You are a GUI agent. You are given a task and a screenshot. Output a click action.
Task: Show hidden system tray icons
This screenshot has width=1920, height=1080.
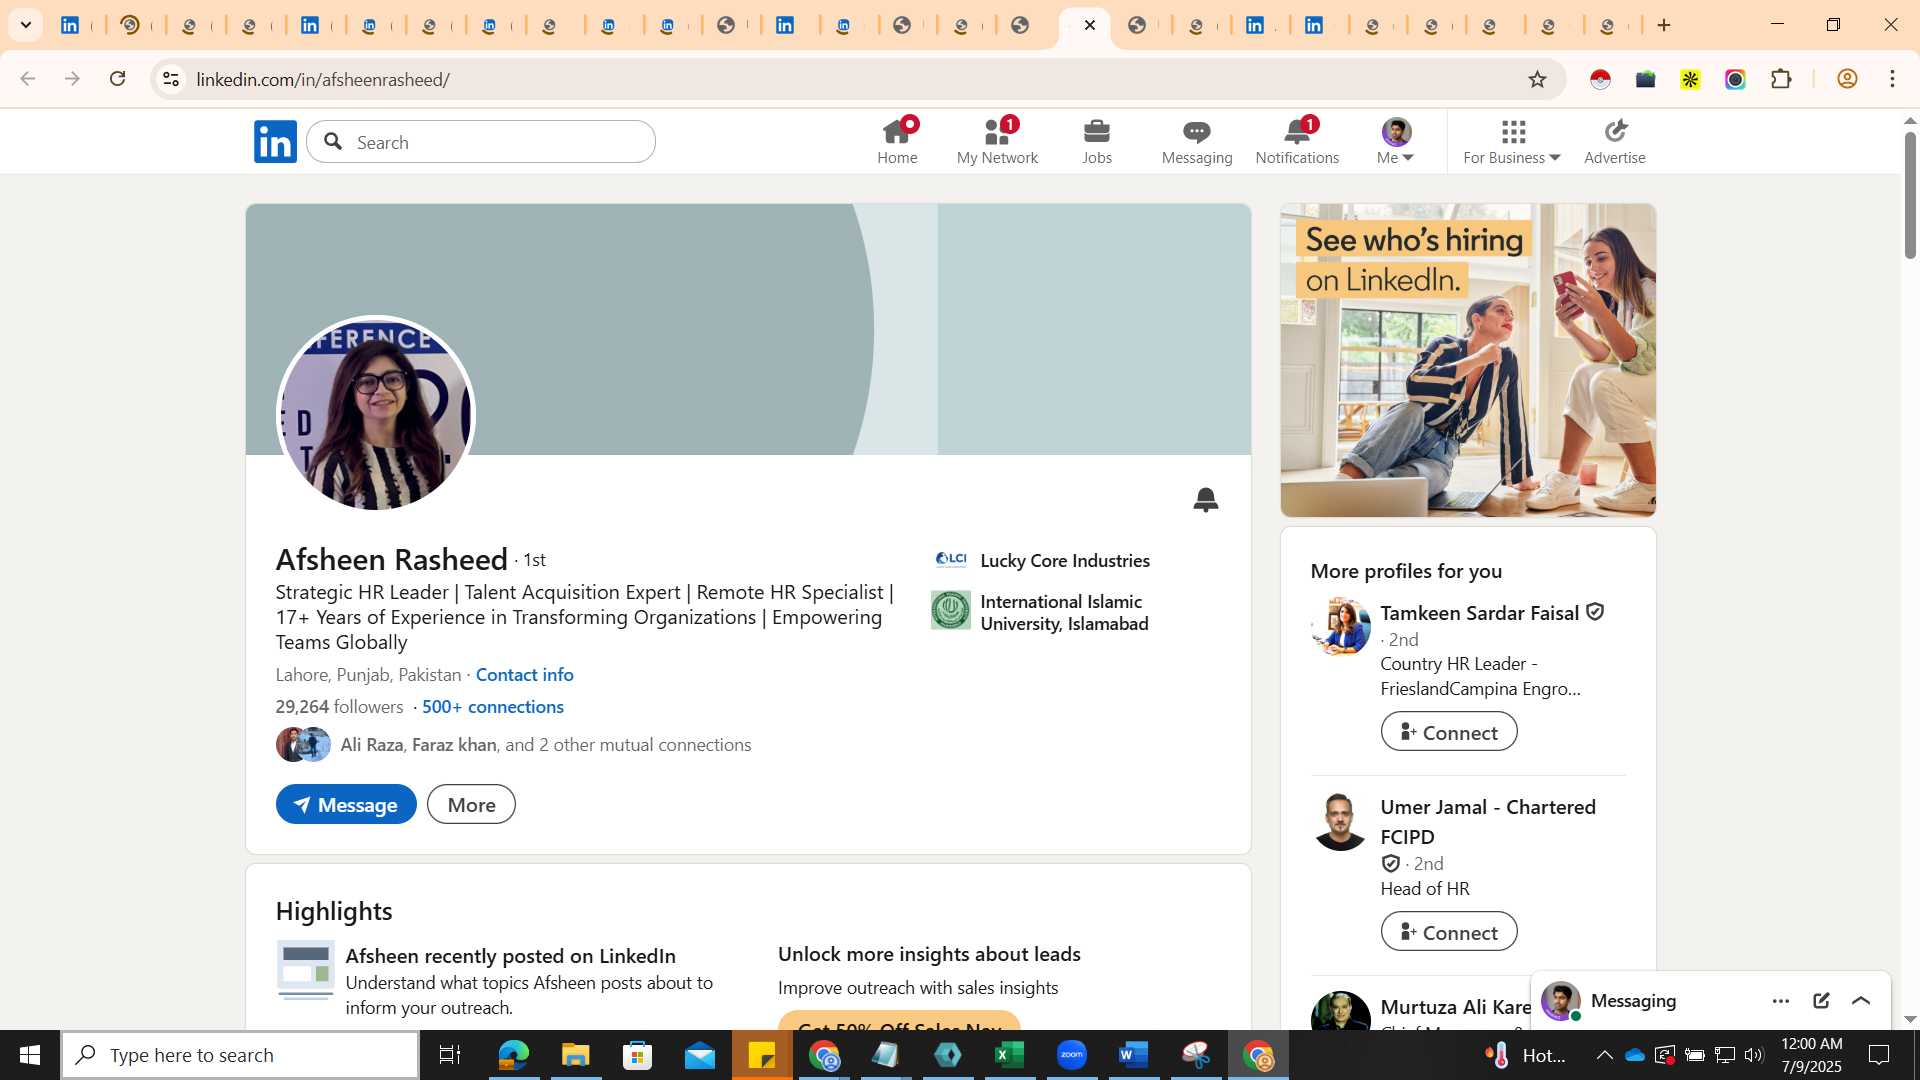[1604, 1055]
